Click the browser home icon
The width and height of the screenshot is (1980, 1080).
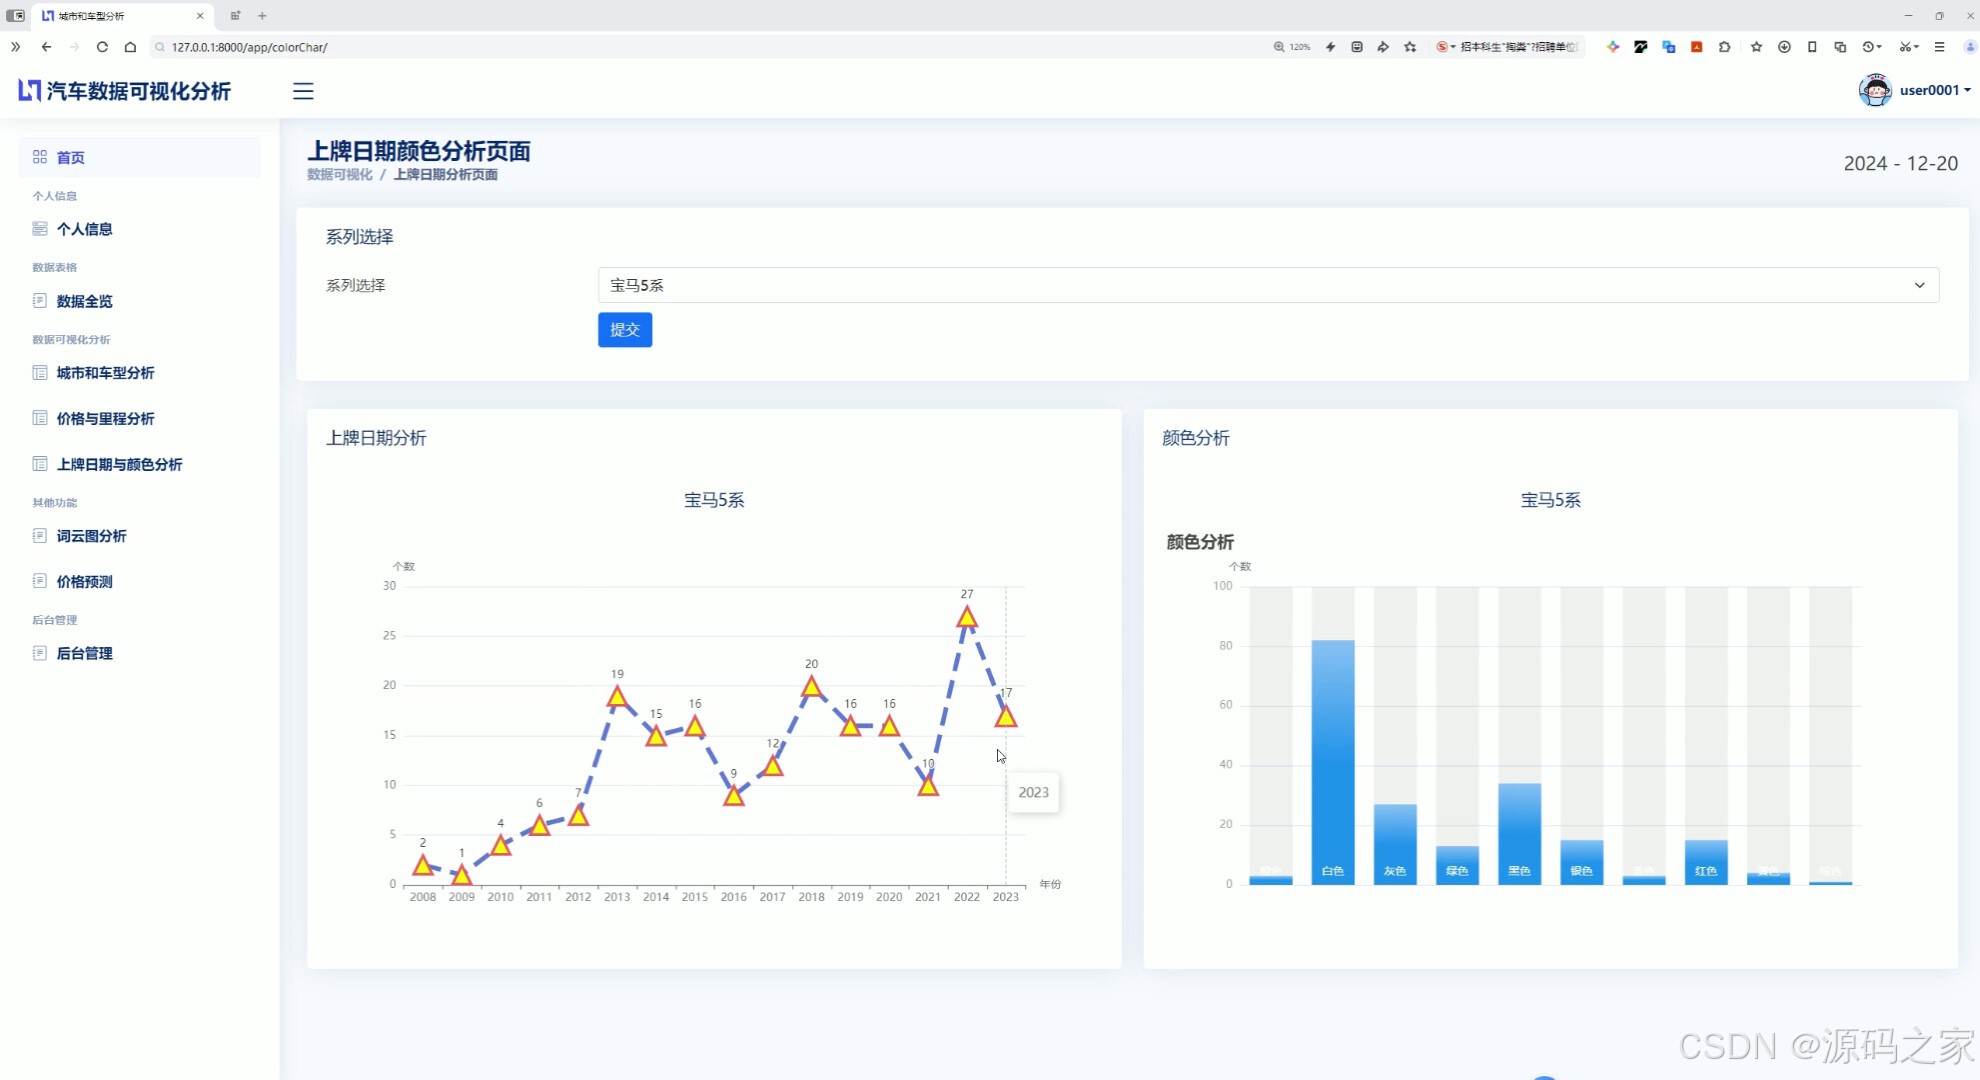pyautogui.click(x=130, y=47)
